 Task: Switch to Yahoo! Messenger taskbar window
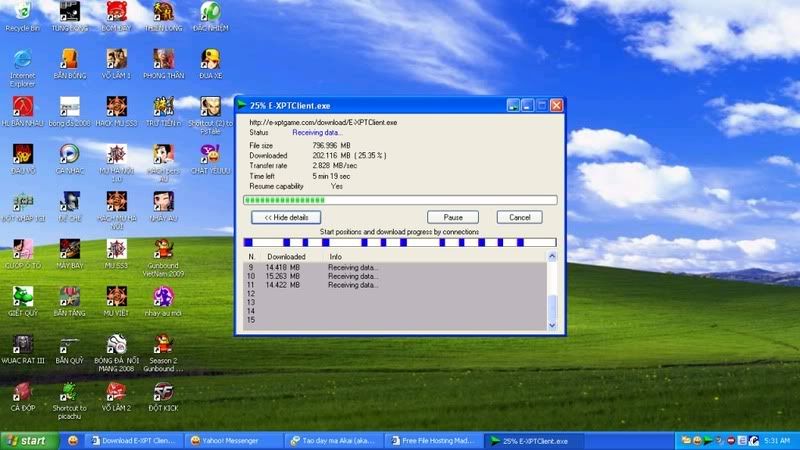click(233, 441)
